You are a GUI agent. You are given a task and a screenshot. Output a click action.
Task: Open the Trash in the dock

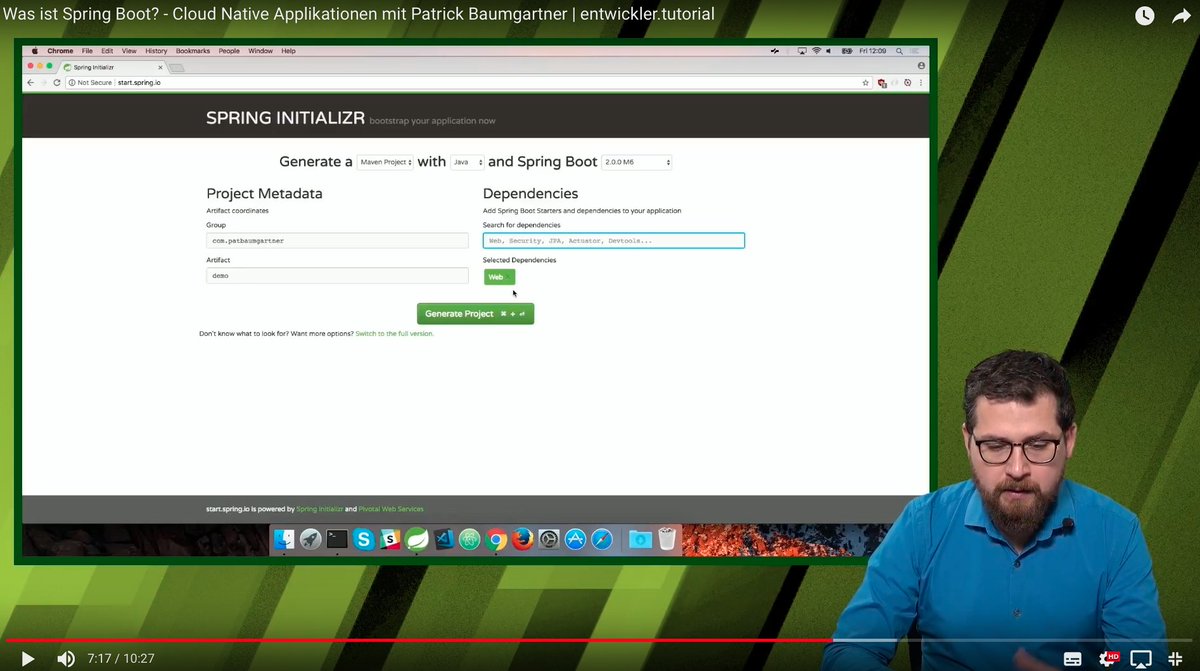point(667,540)
